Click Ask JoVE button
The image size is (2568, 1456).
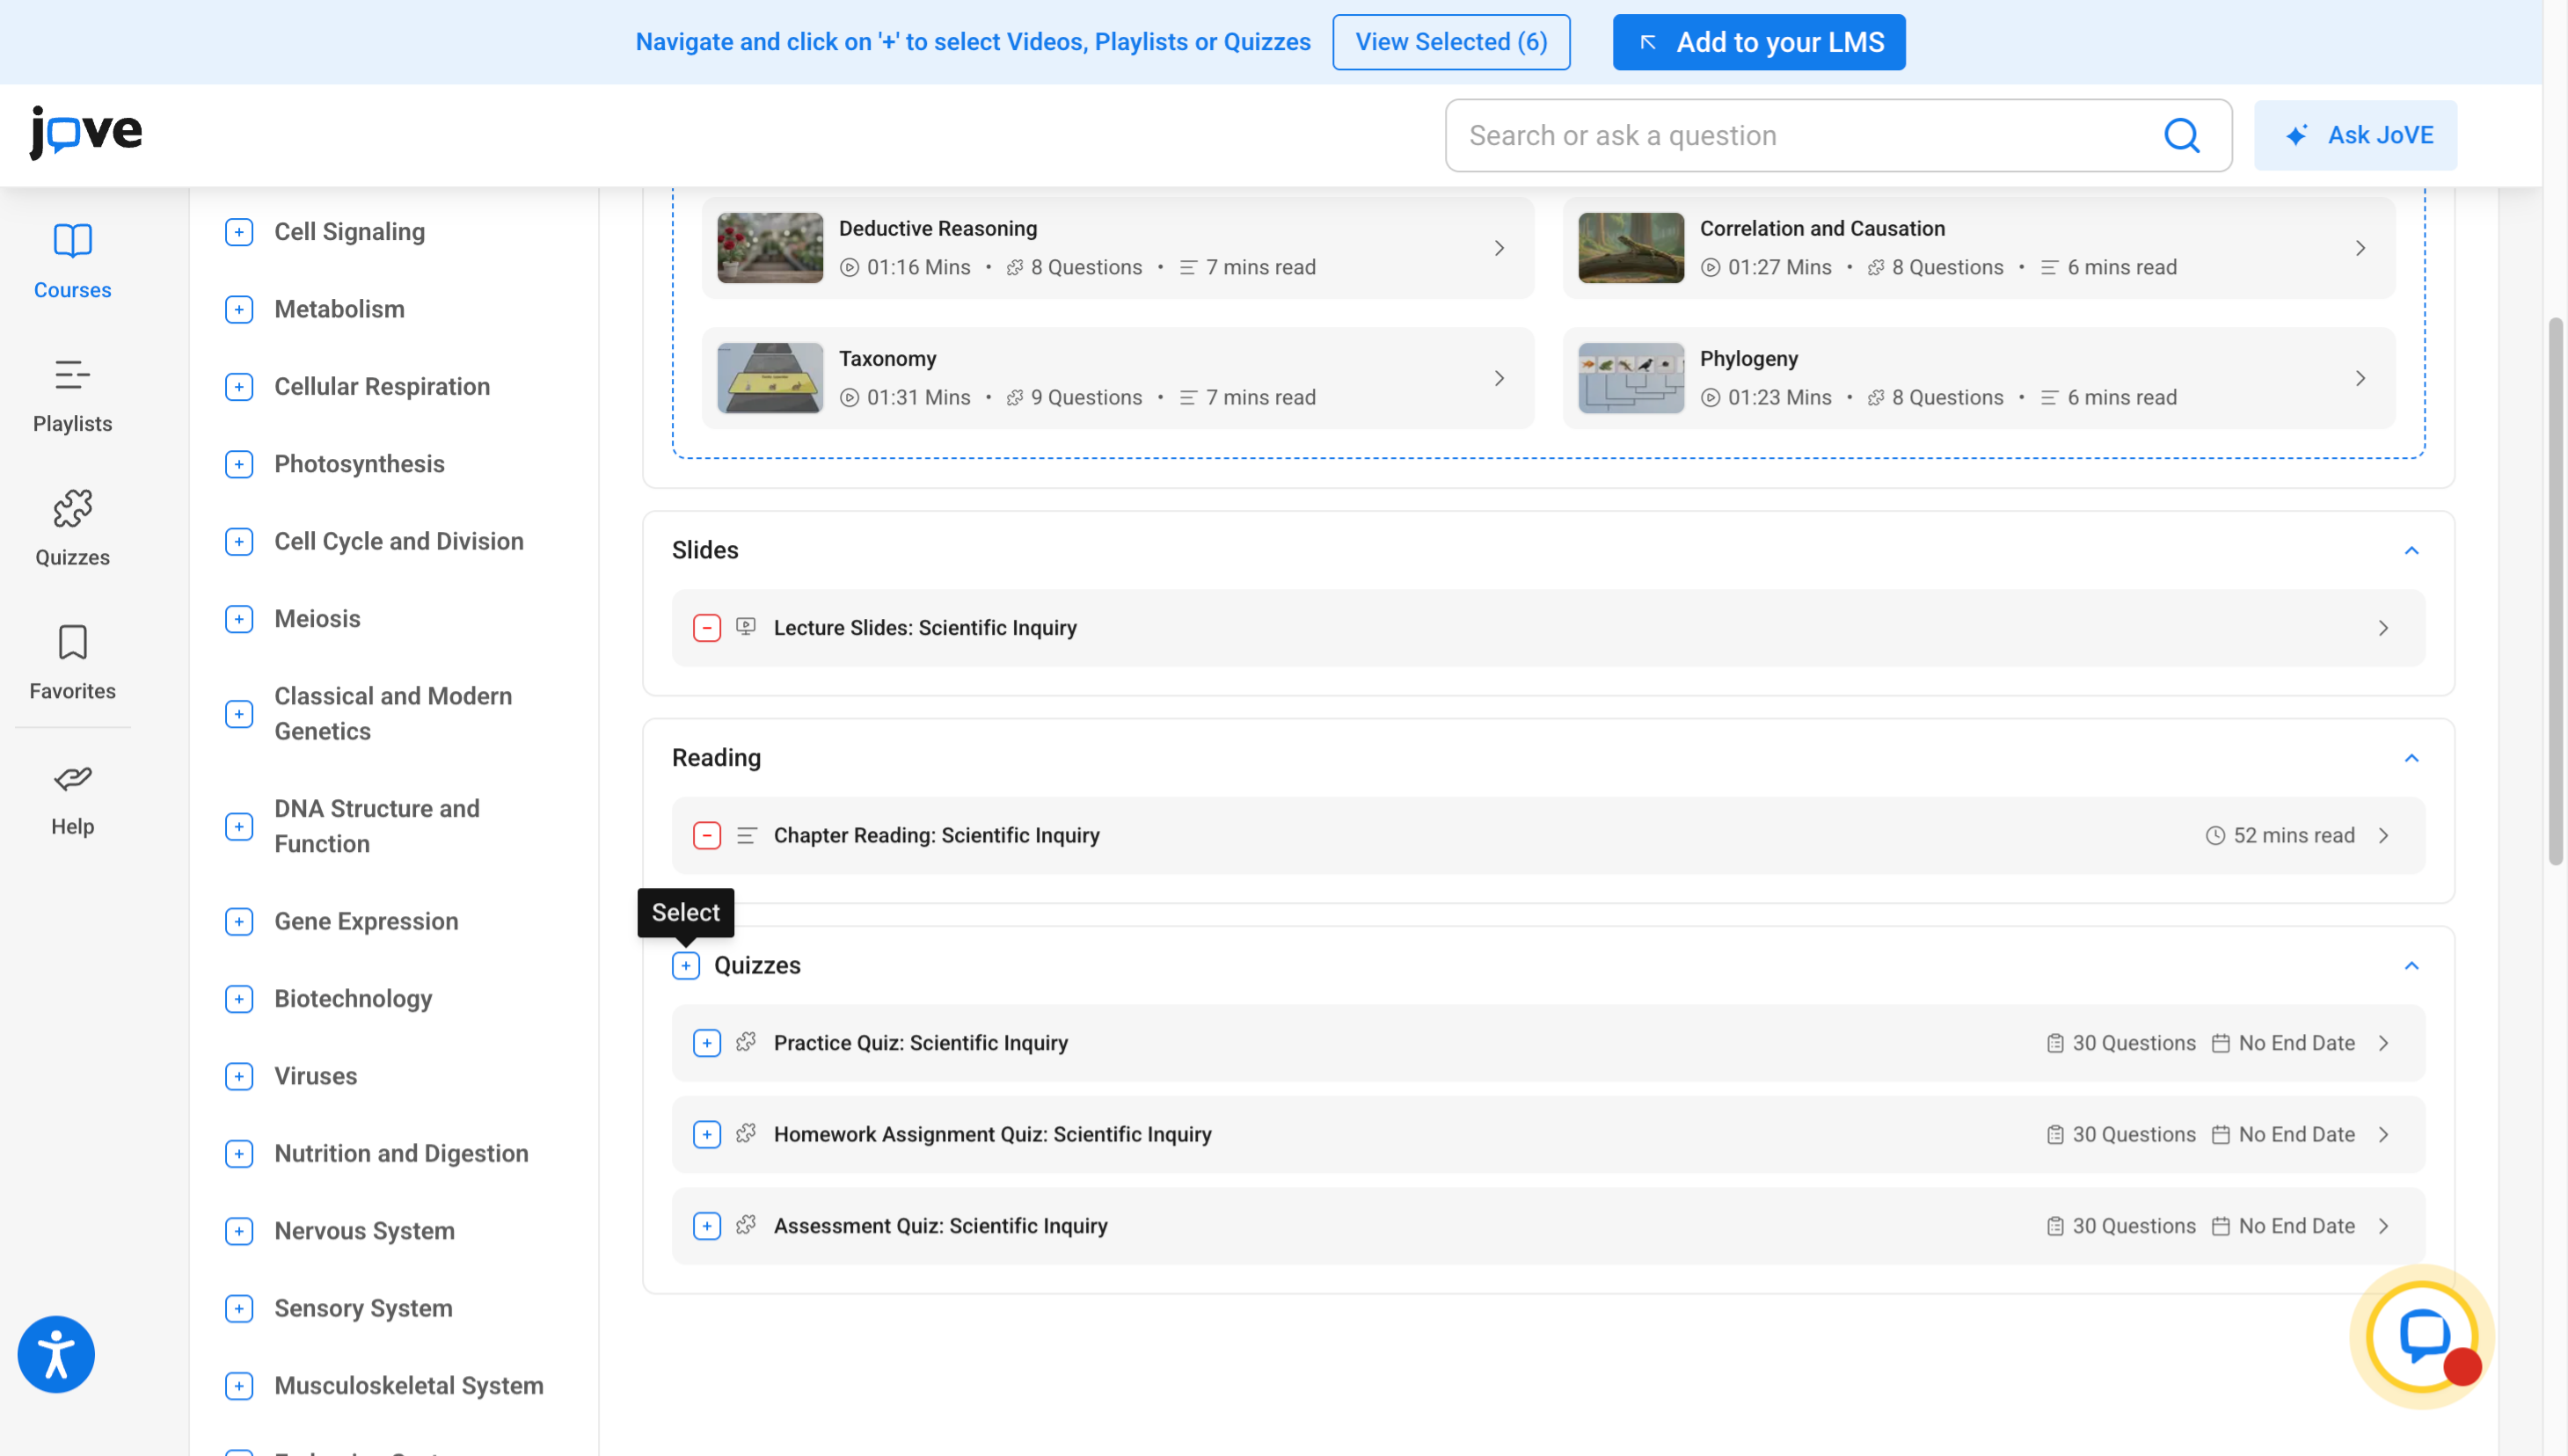2355,135
